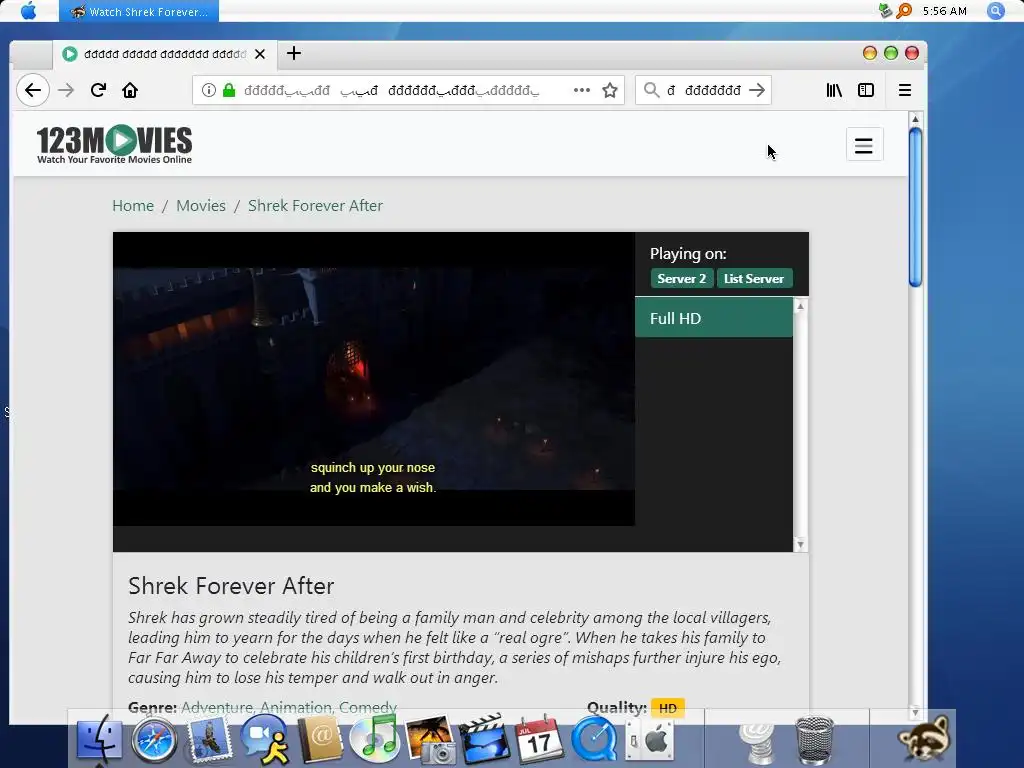The image size is (1024, 768).
Task: Open the Shrek Forever After breadcrumb link
Action: point(315,206)
